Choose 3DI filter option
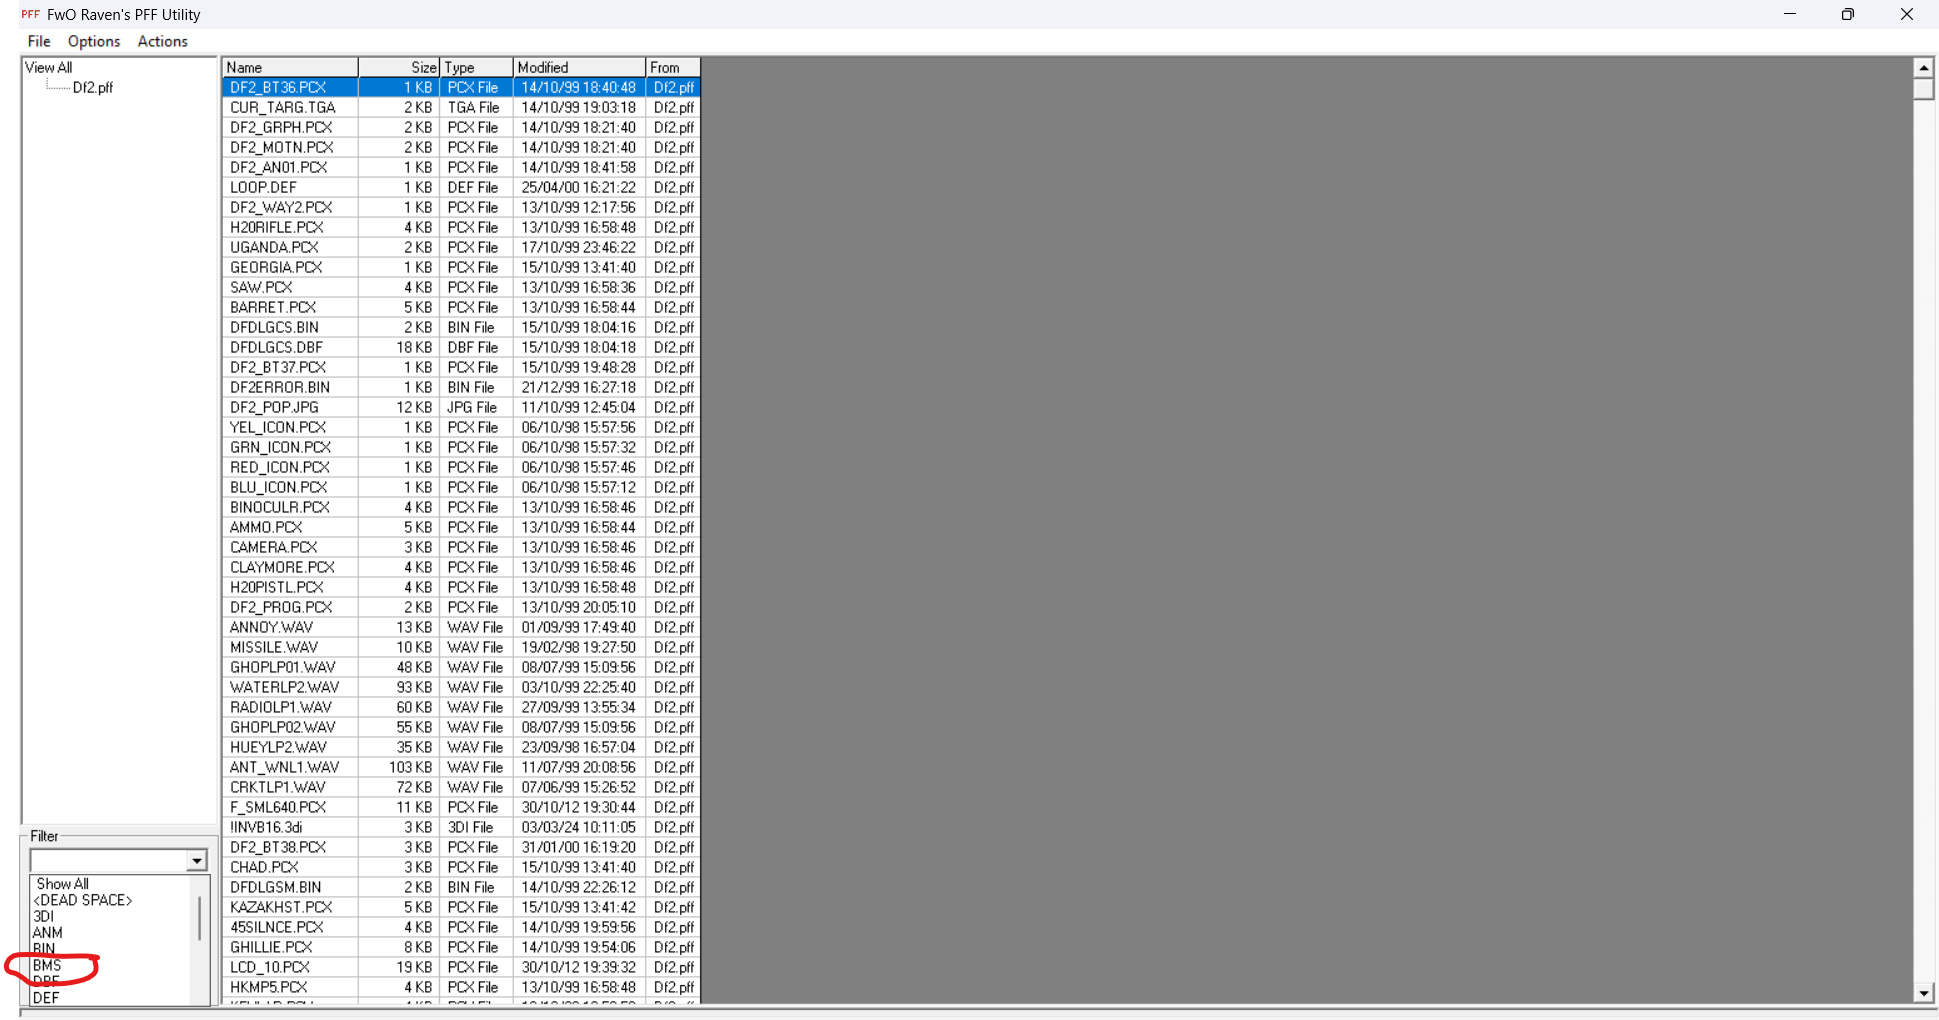The width and height of the screenshot is (1939, 1020). pyautogui.click(x=43, y=916)
